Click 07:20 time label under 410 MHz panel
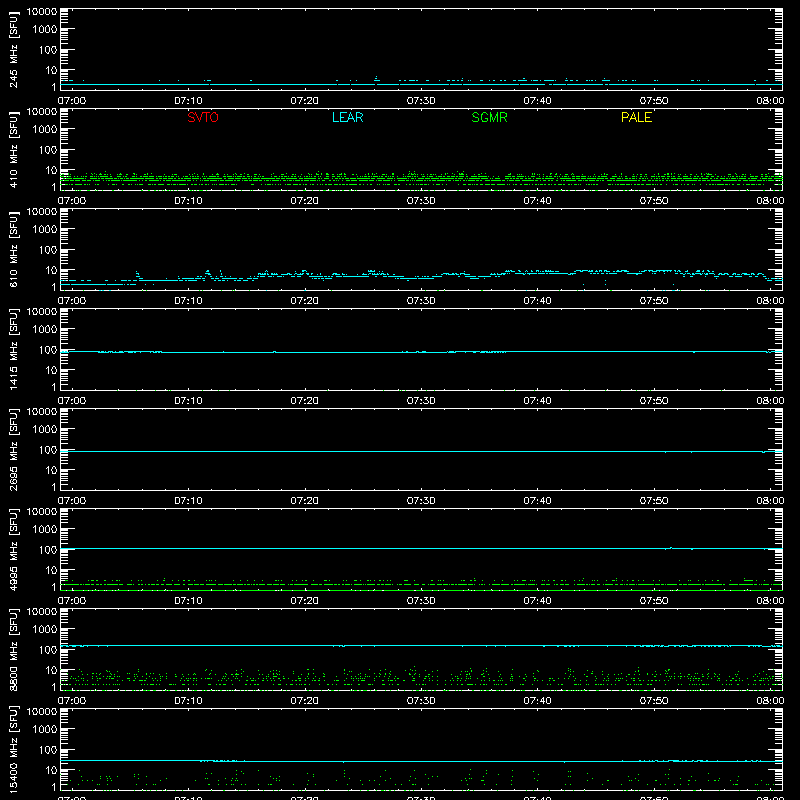 coord(305,201)
